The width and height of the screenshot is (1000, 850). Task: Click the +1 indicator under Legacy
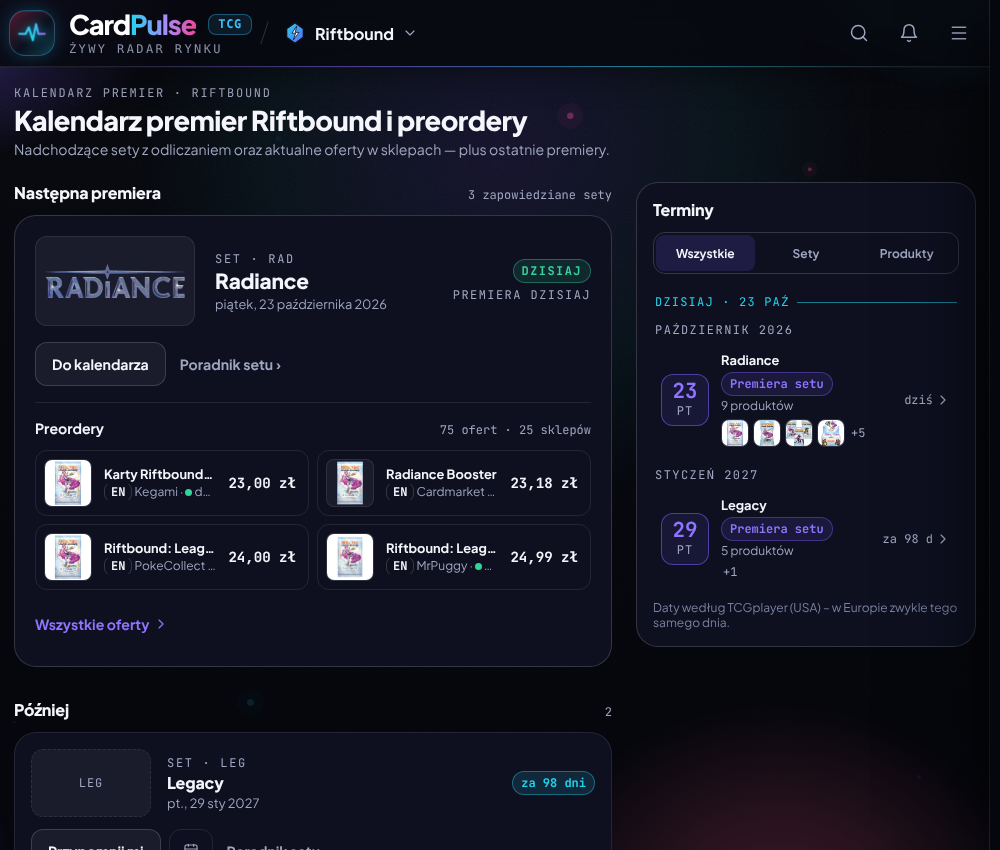pyautogui.click(x=730, y=572)
